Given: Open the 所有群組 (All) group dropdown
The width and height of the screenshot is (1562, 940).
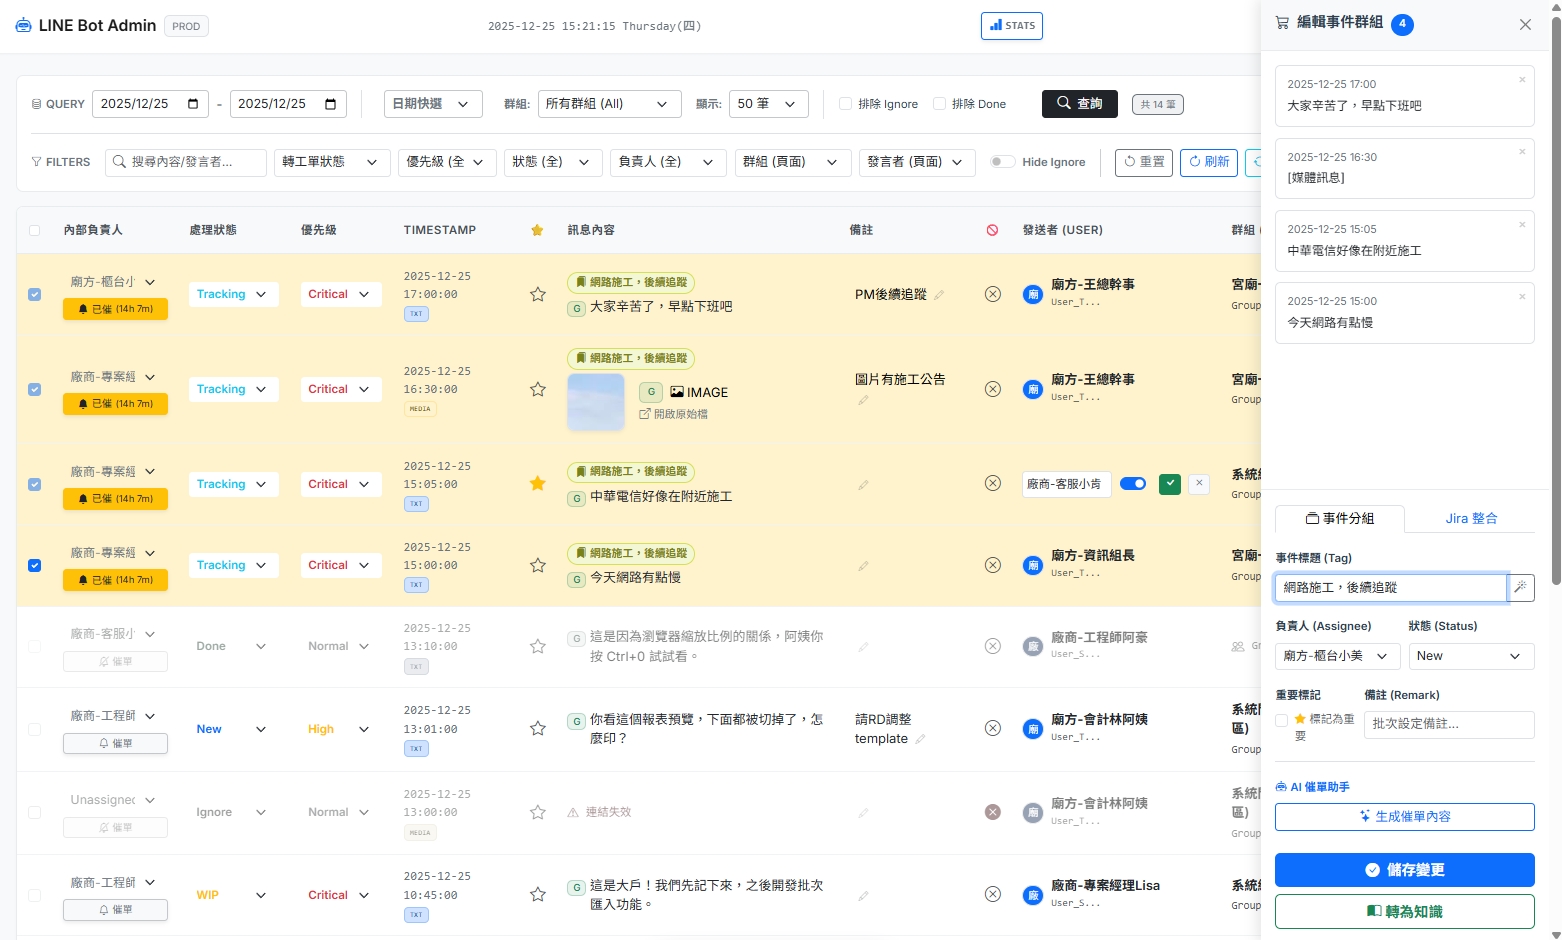Looking at the screenshot, I should pos(609,103).
